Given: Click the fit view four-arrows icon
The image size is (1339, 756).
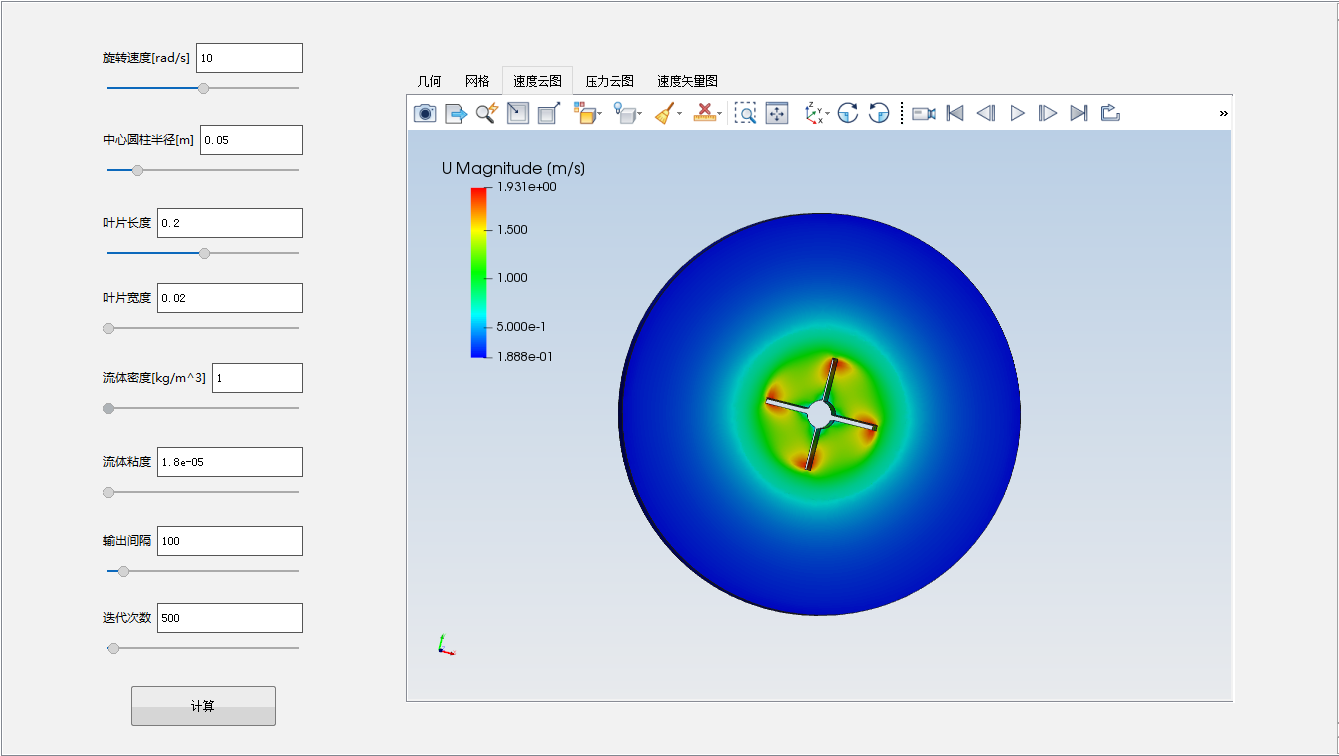Looking at the screenshot, I should pos(777,113).
